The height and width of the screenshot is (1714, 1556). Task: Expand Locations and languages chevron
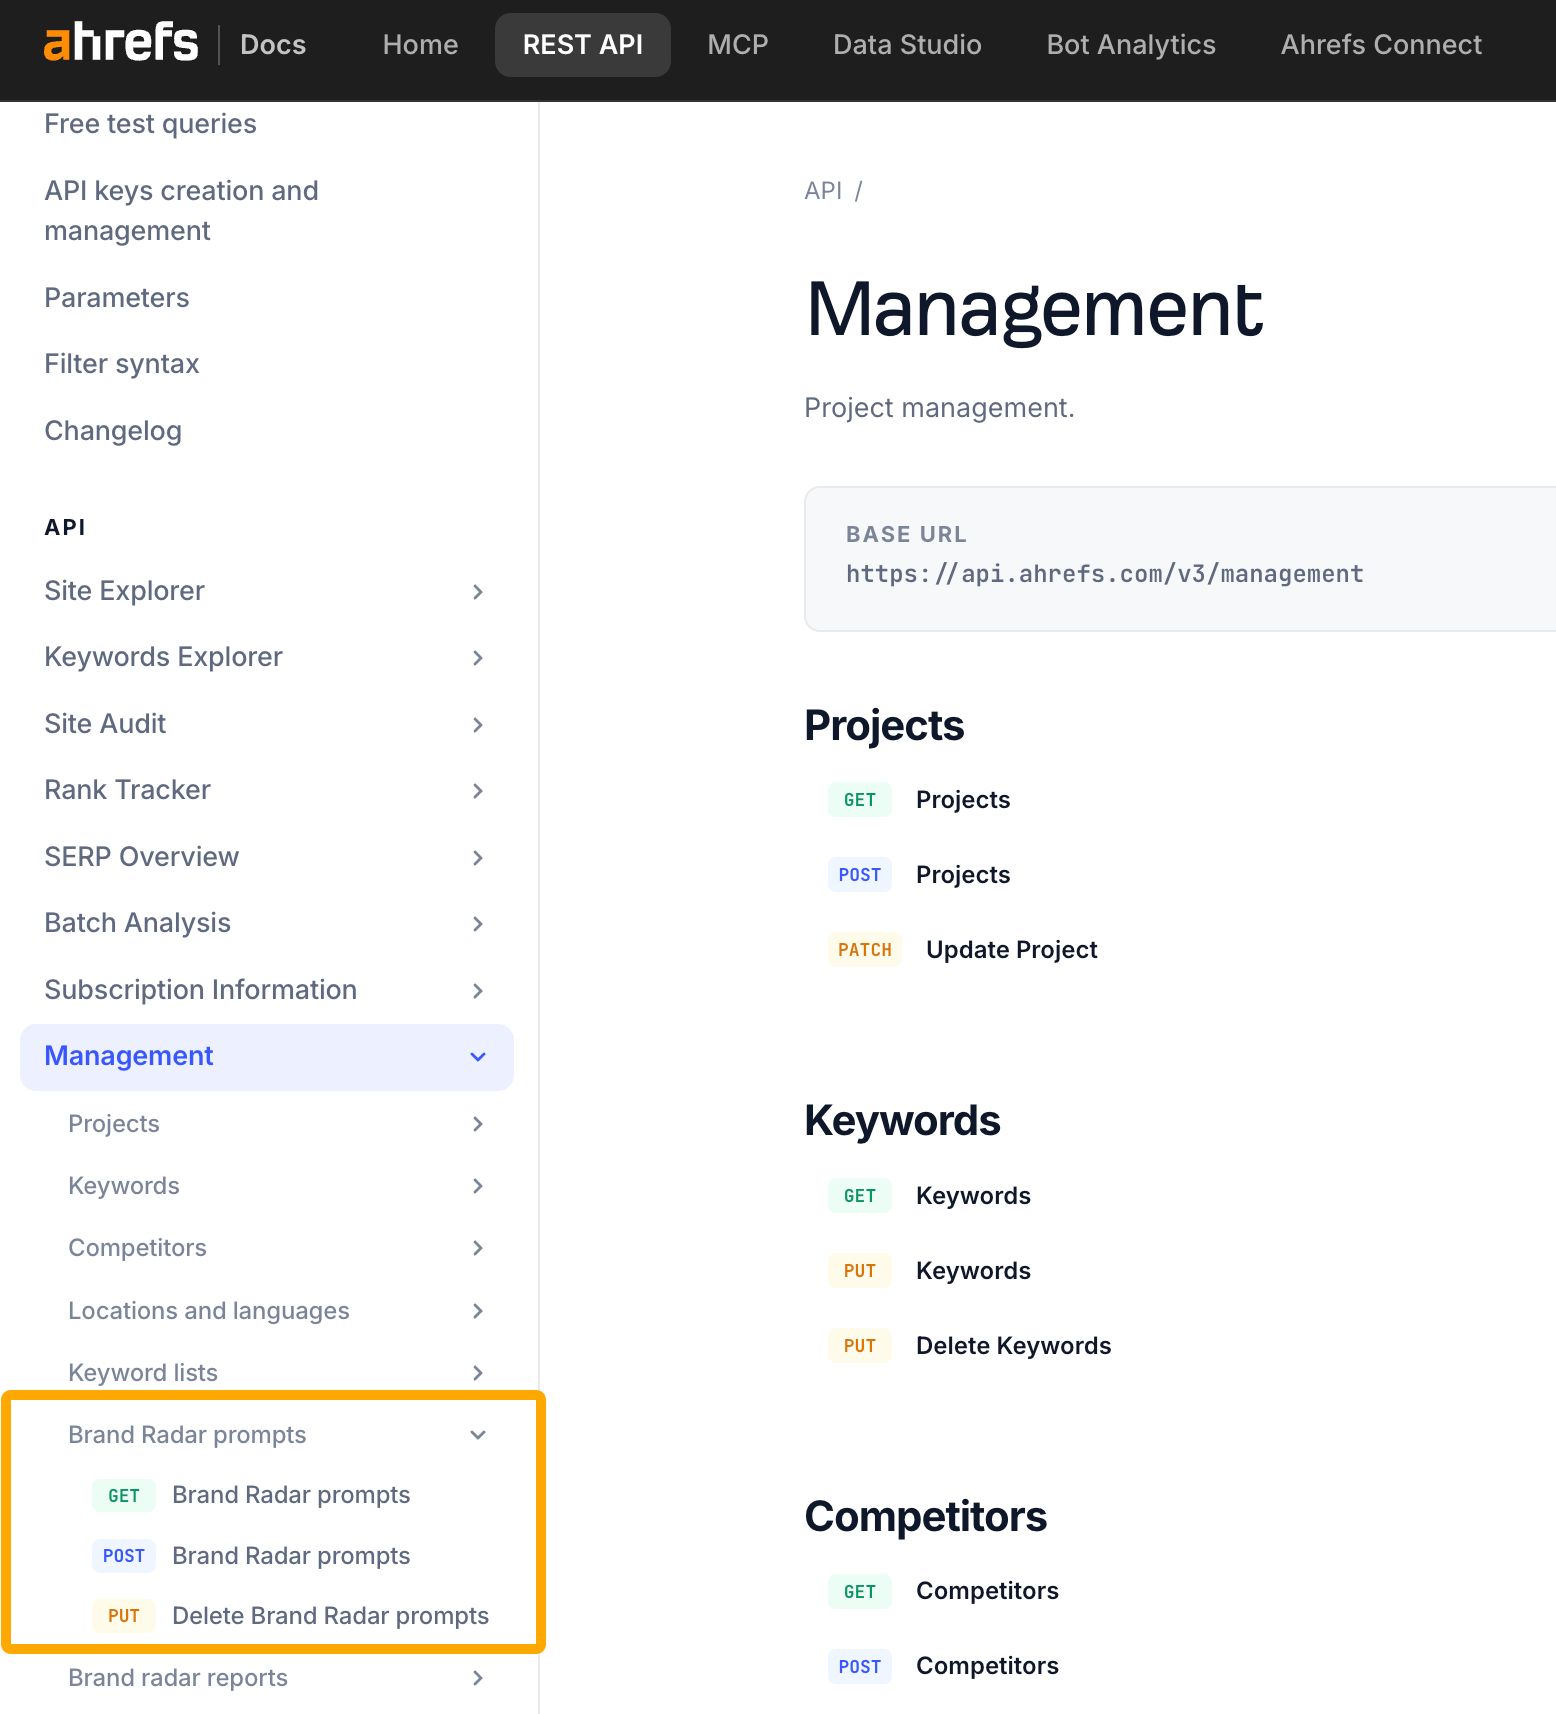[478, 1311]
